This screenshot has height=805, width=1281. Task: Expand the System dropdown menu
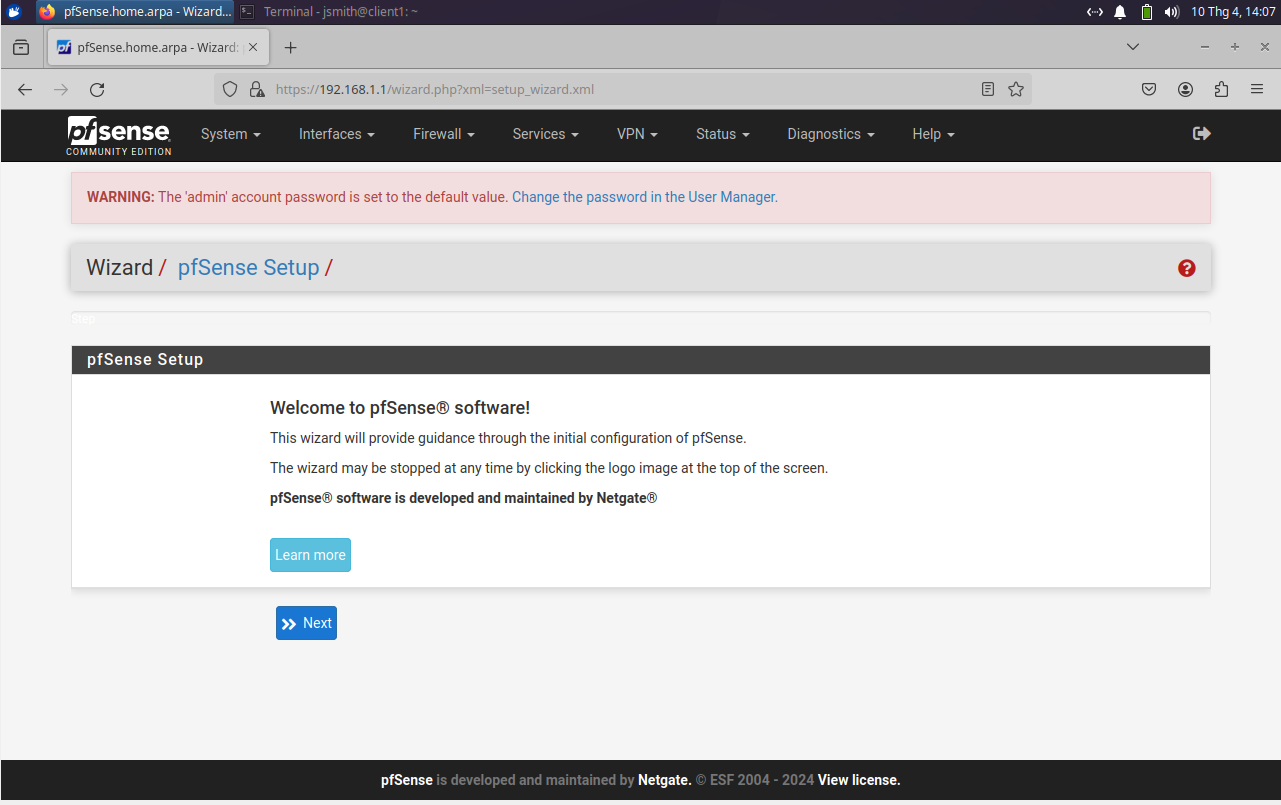click(231, 134)
